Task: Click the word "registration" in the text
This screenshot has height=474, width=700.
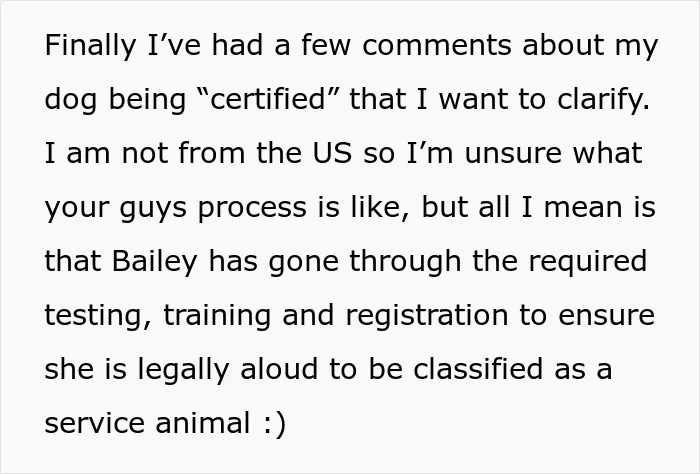Action: 427,316
